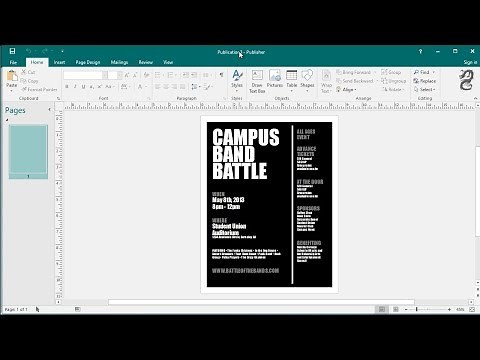Click the Cut button

coord(28,72)
